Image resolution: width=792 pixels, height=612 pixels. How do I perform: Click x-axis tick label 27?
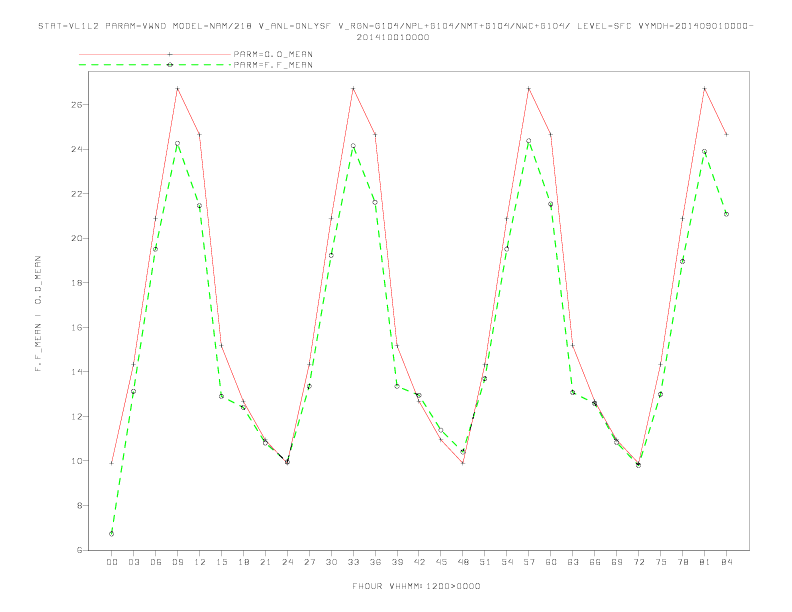pyautogui.click(x=309, y=562)
